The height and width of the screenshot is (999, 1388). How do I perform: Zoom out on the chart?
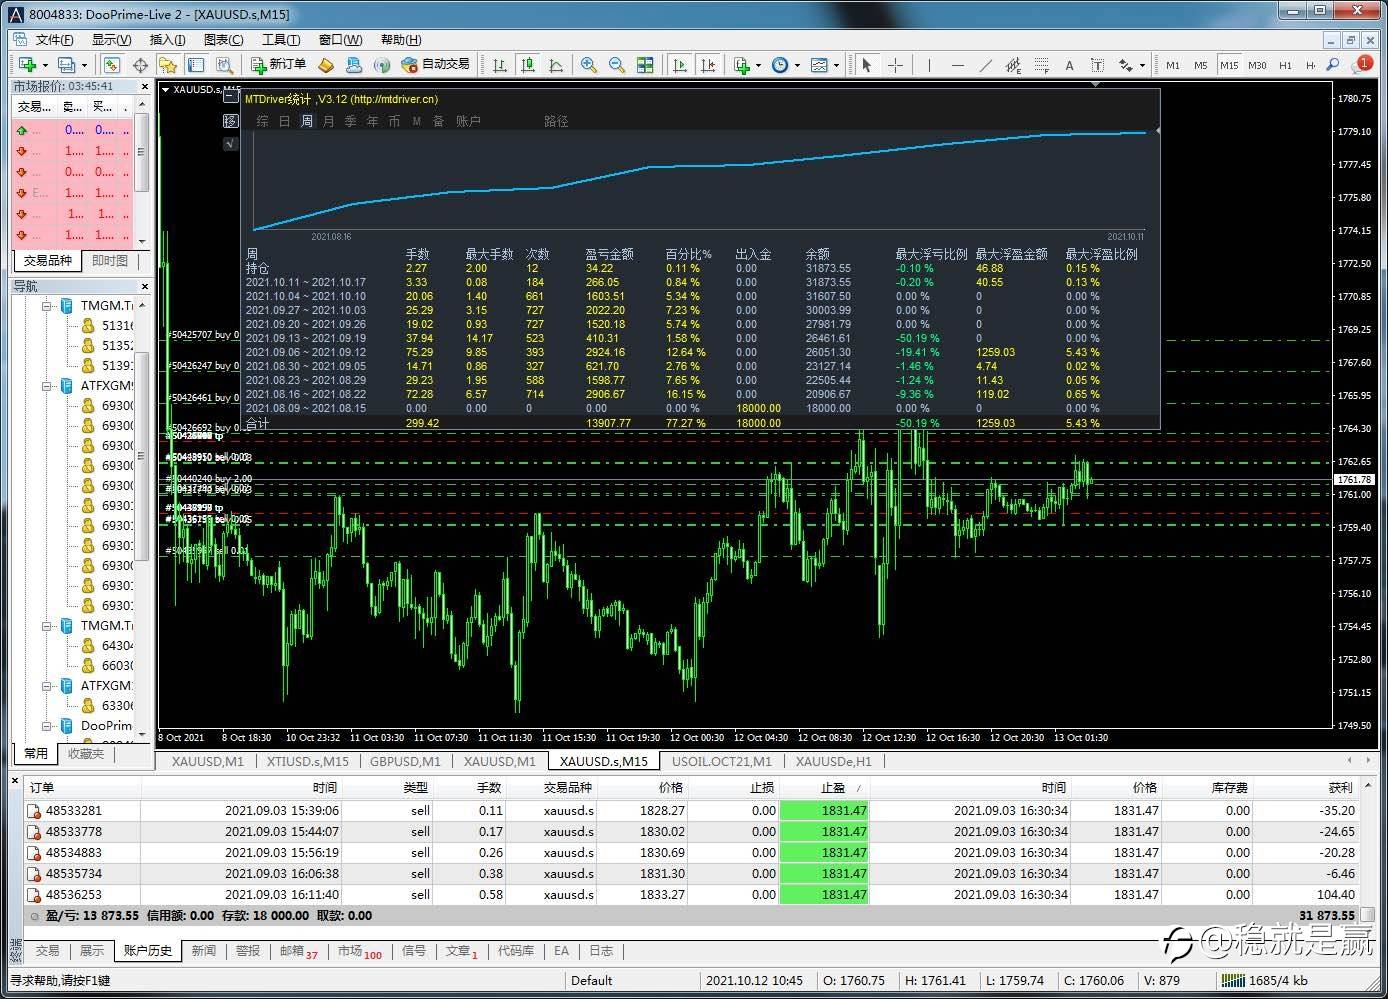(617, 64)
